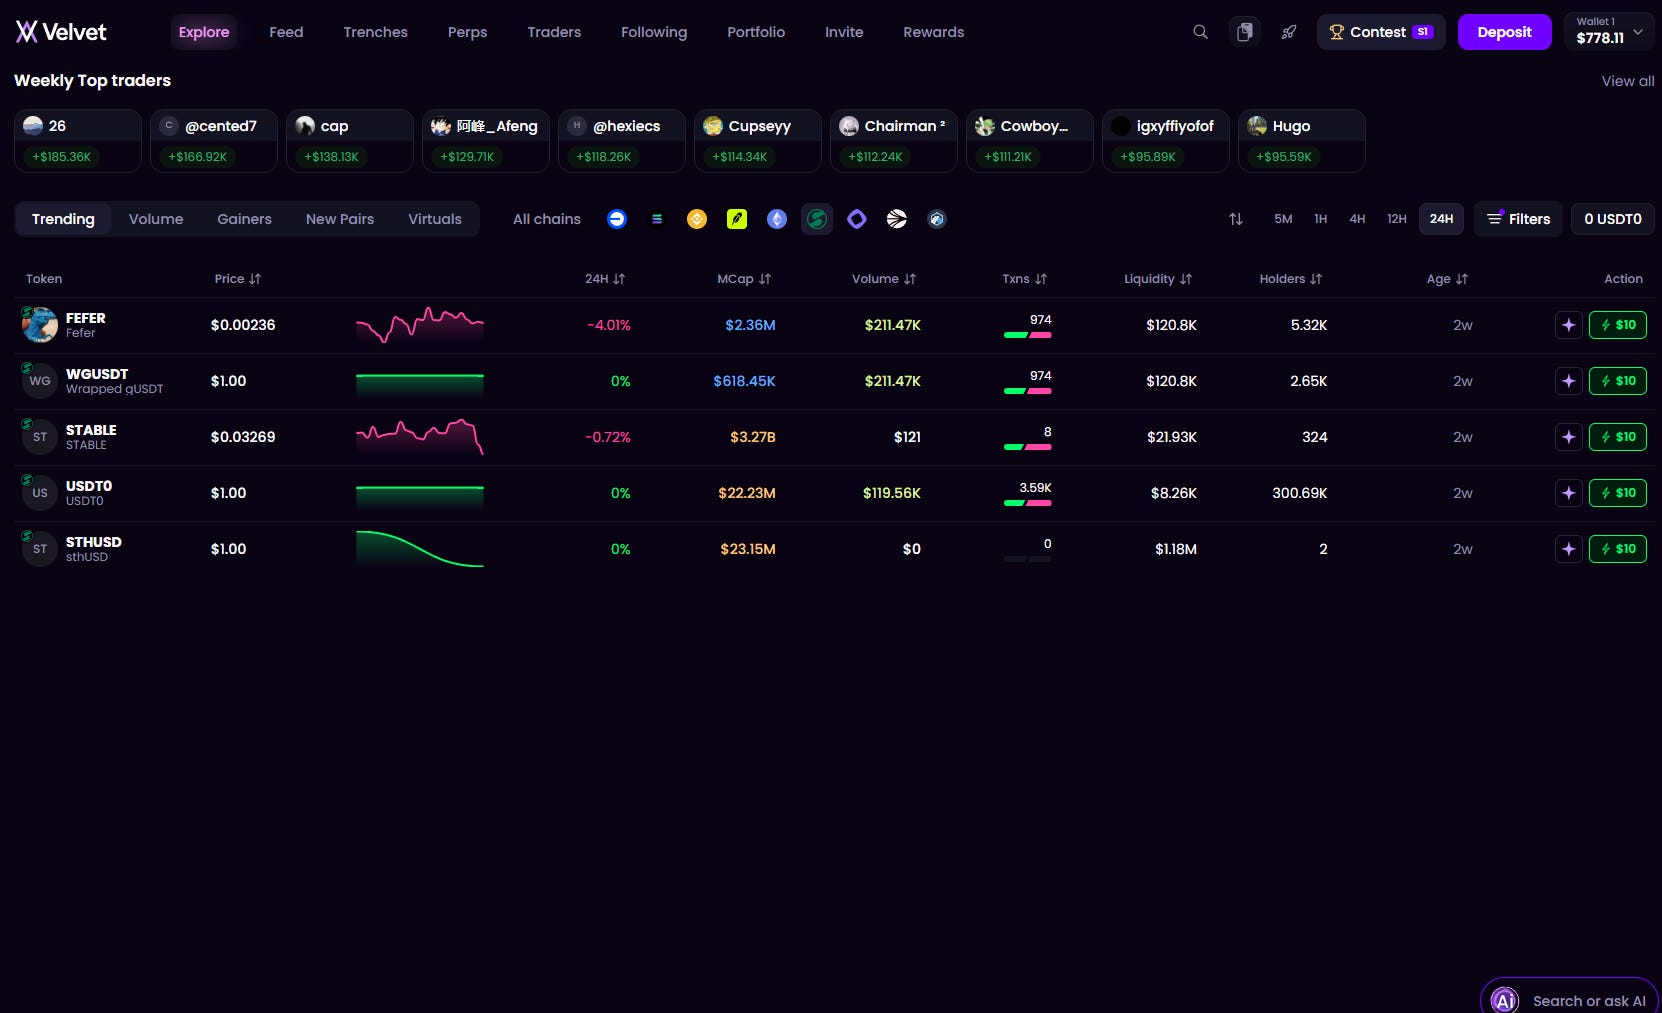Image resolution: width=1662 pixels, height=1013 pixels.
Task: Click the selected green S chain icon
Action: pos(817,219)
